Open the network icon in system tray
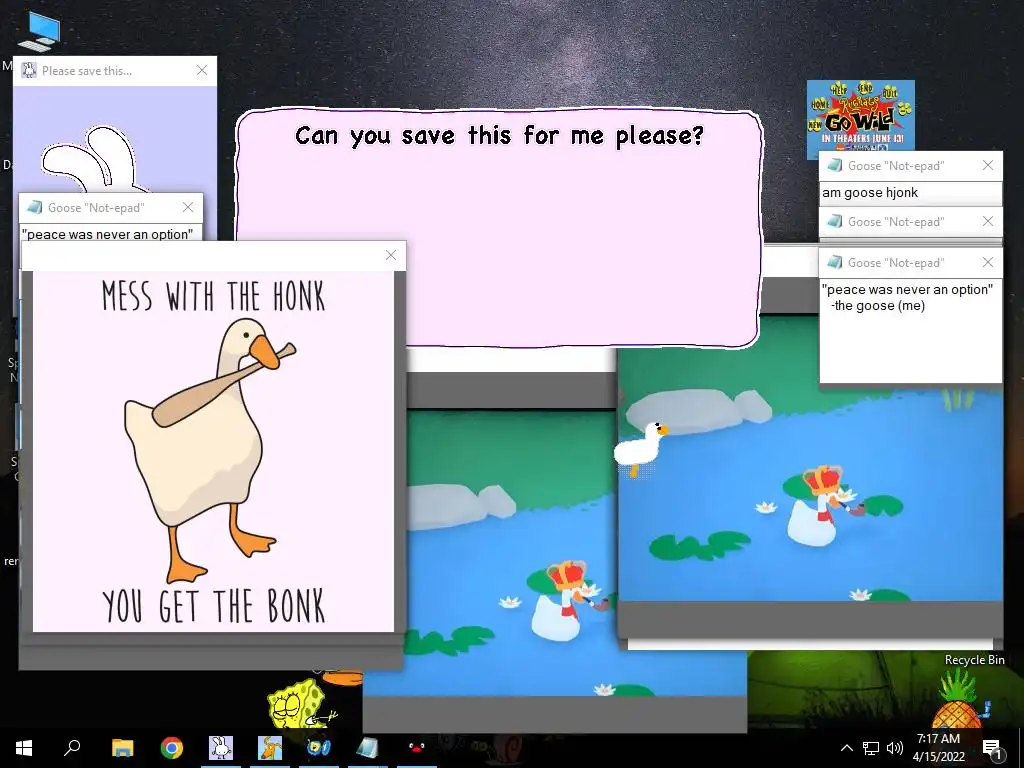The height and width of the screenshot is (768, 1024). 871,748
